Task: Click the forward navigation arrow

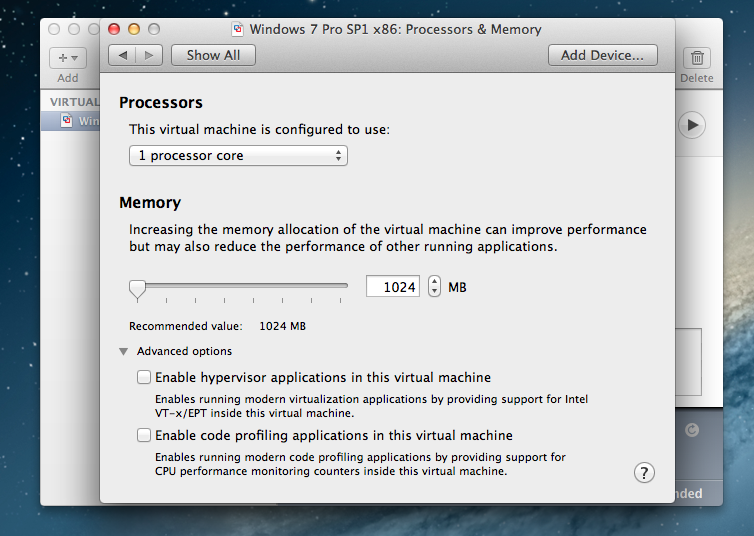Action: [x=148, y=55]
